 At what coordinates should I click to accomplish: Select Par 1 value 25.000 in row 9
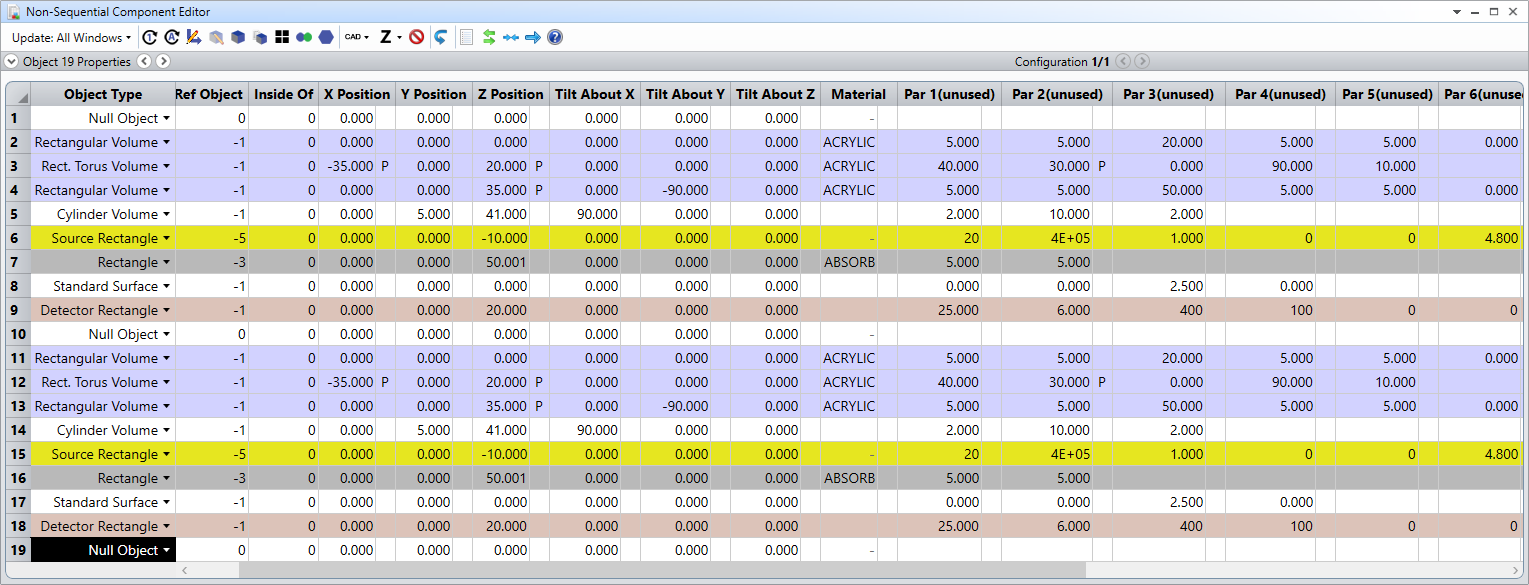point(940,310)
